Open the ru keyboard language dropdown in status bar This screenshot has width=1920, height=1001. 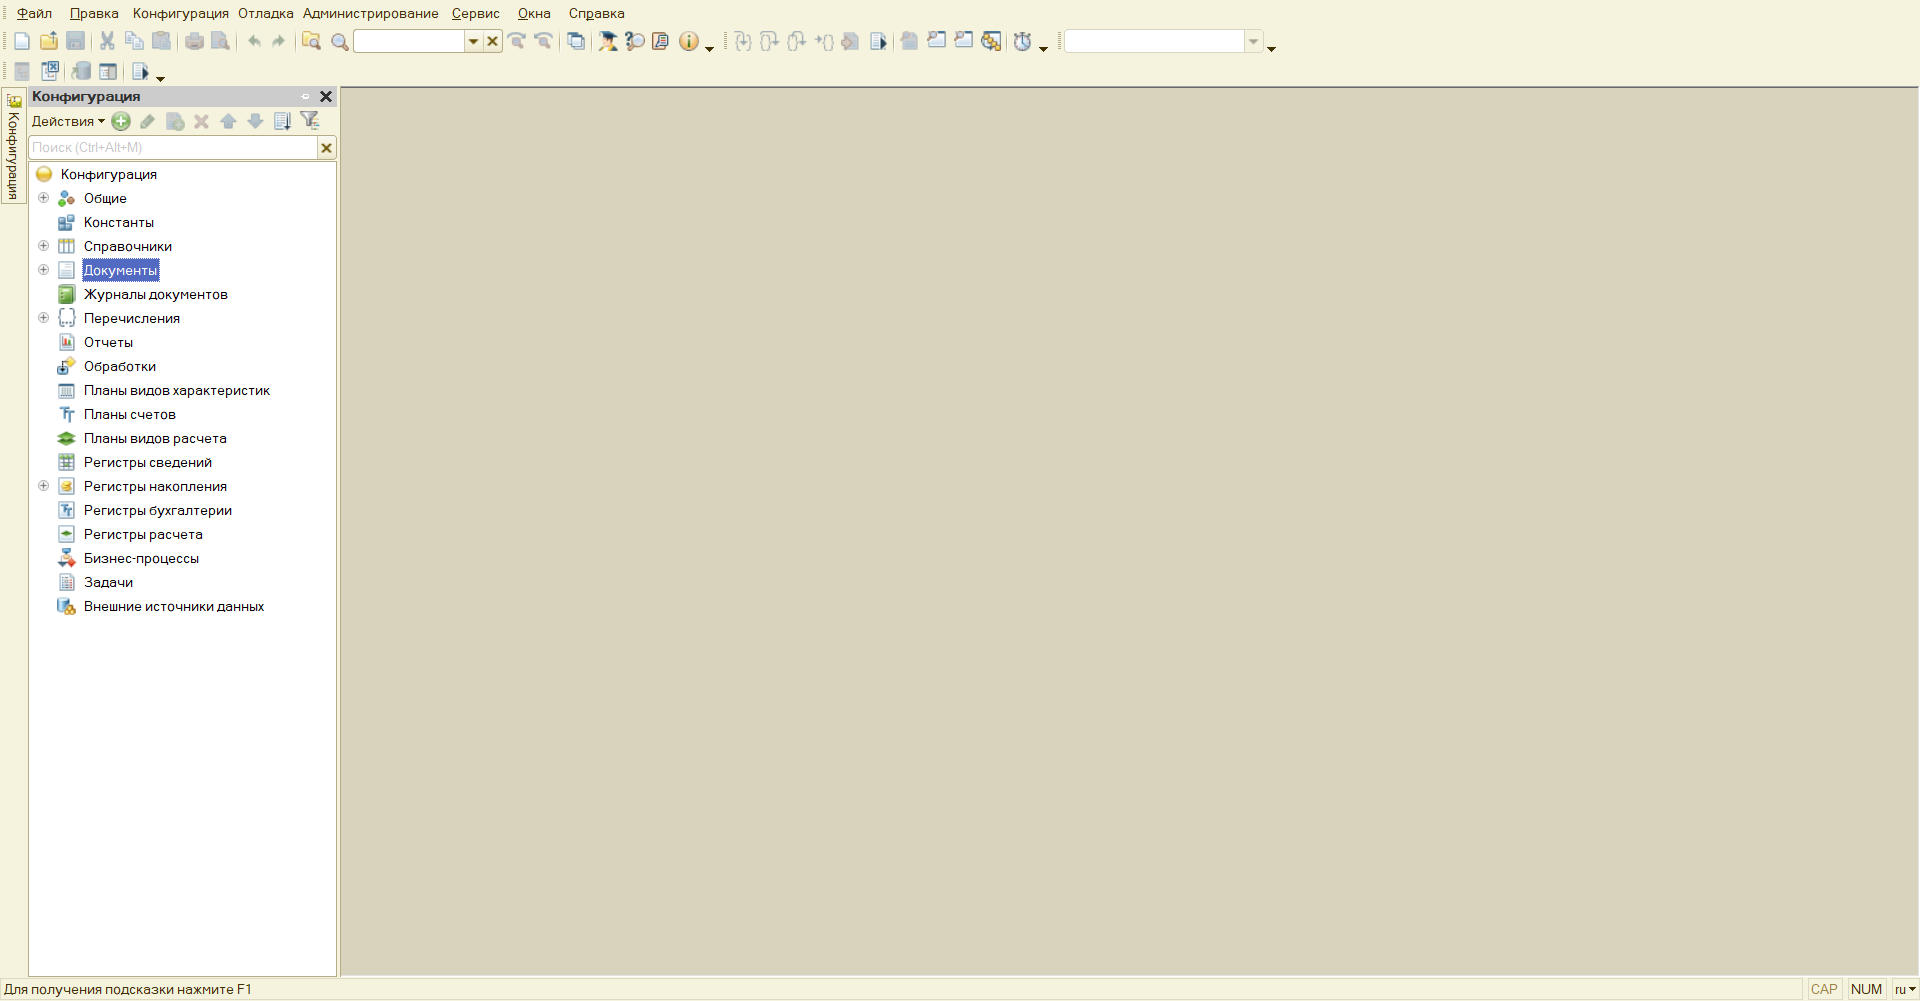(x=1905, y=989)
